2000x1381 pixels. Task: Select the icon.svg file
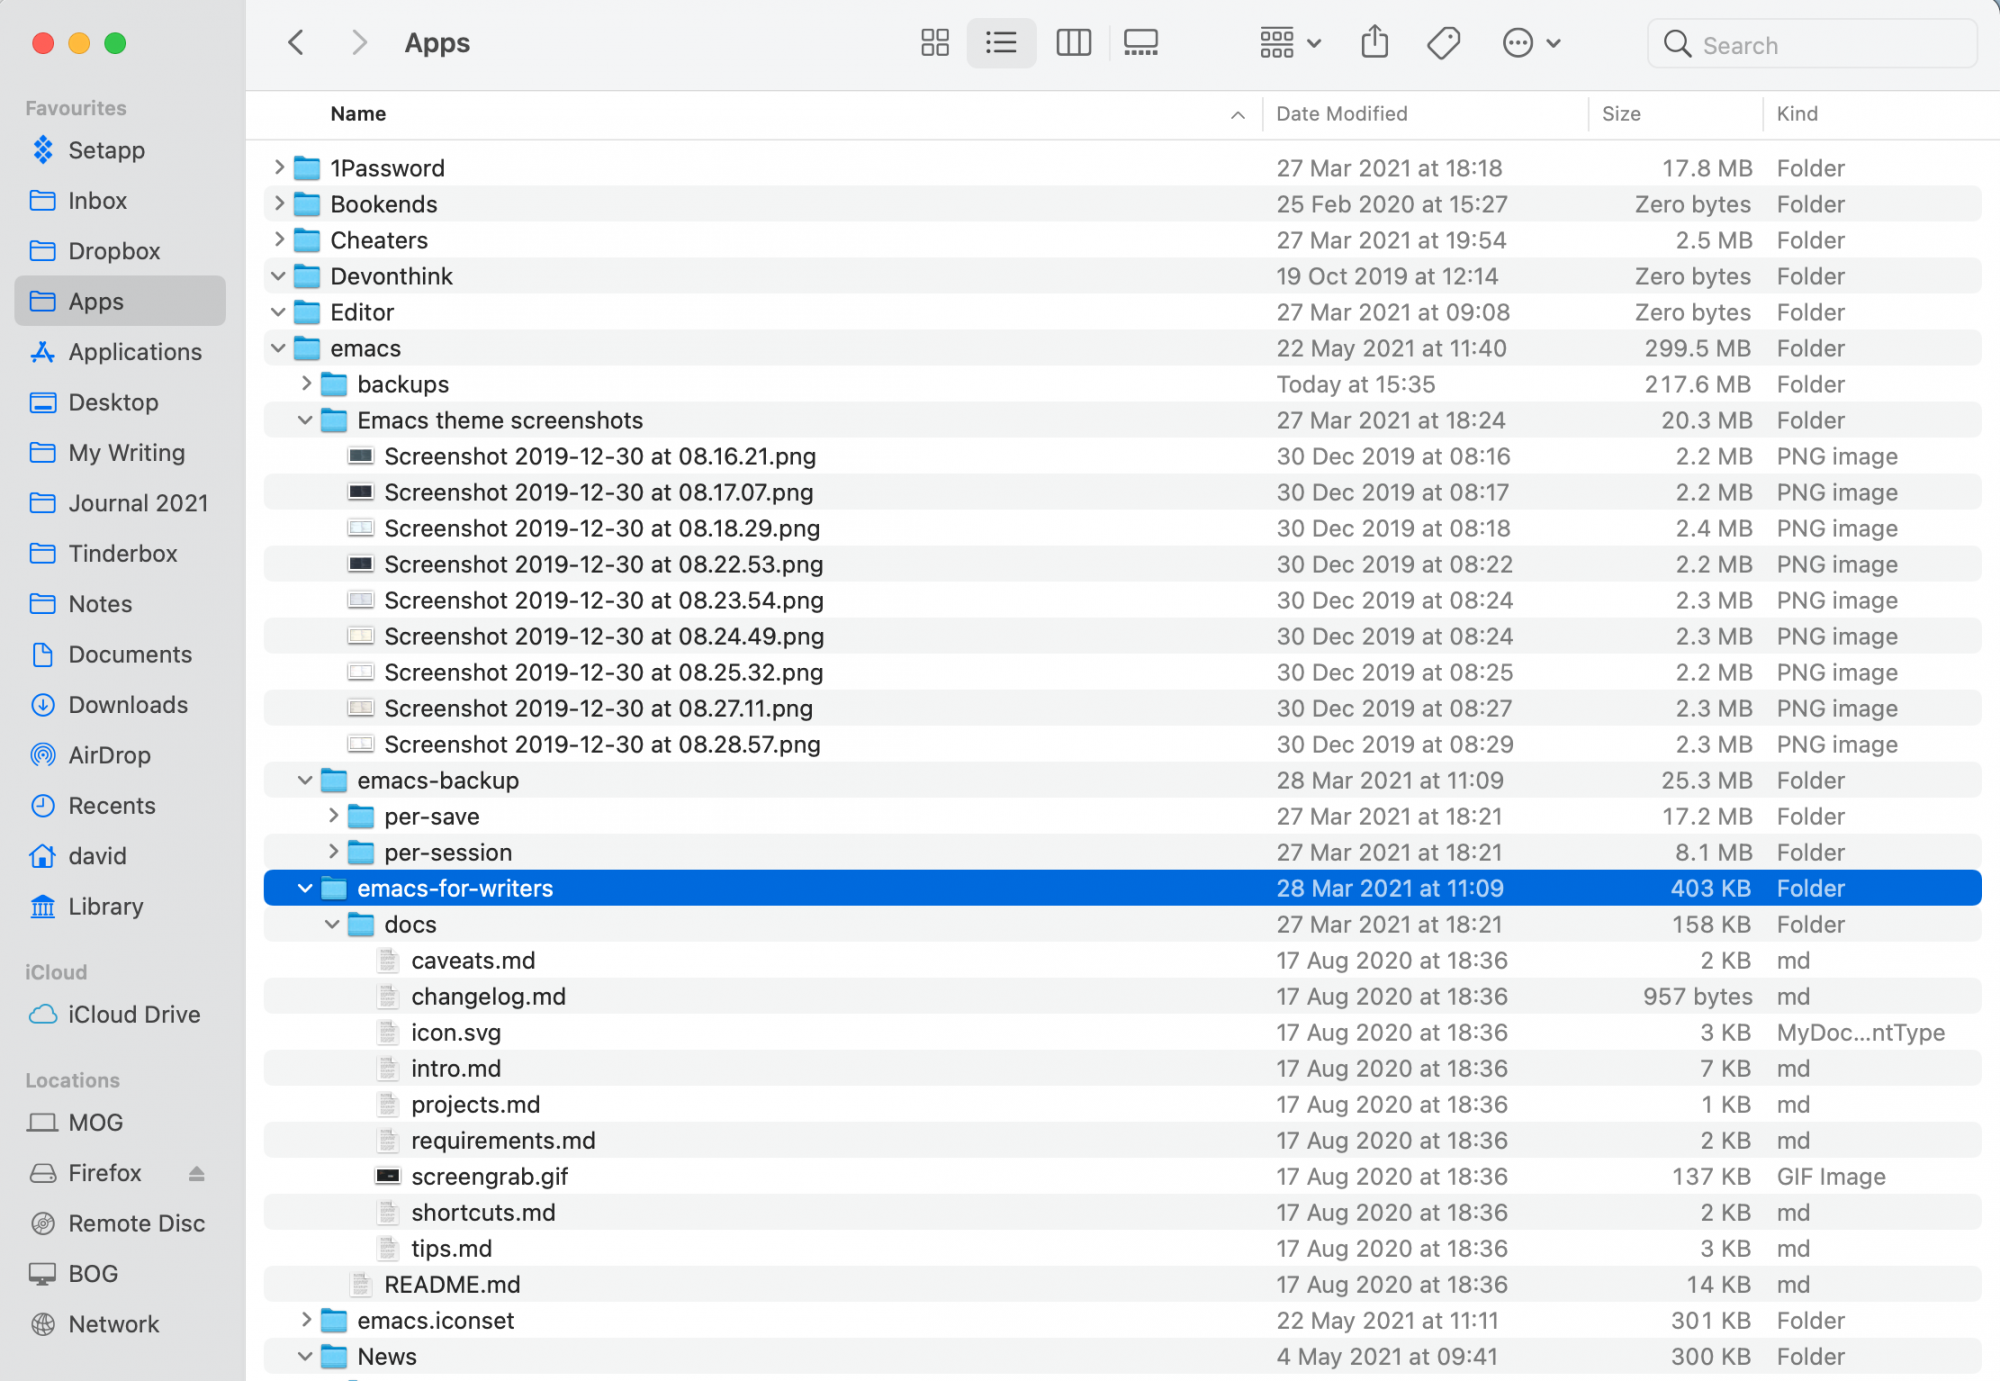pyautogui.click(x=1122, y=1032)
